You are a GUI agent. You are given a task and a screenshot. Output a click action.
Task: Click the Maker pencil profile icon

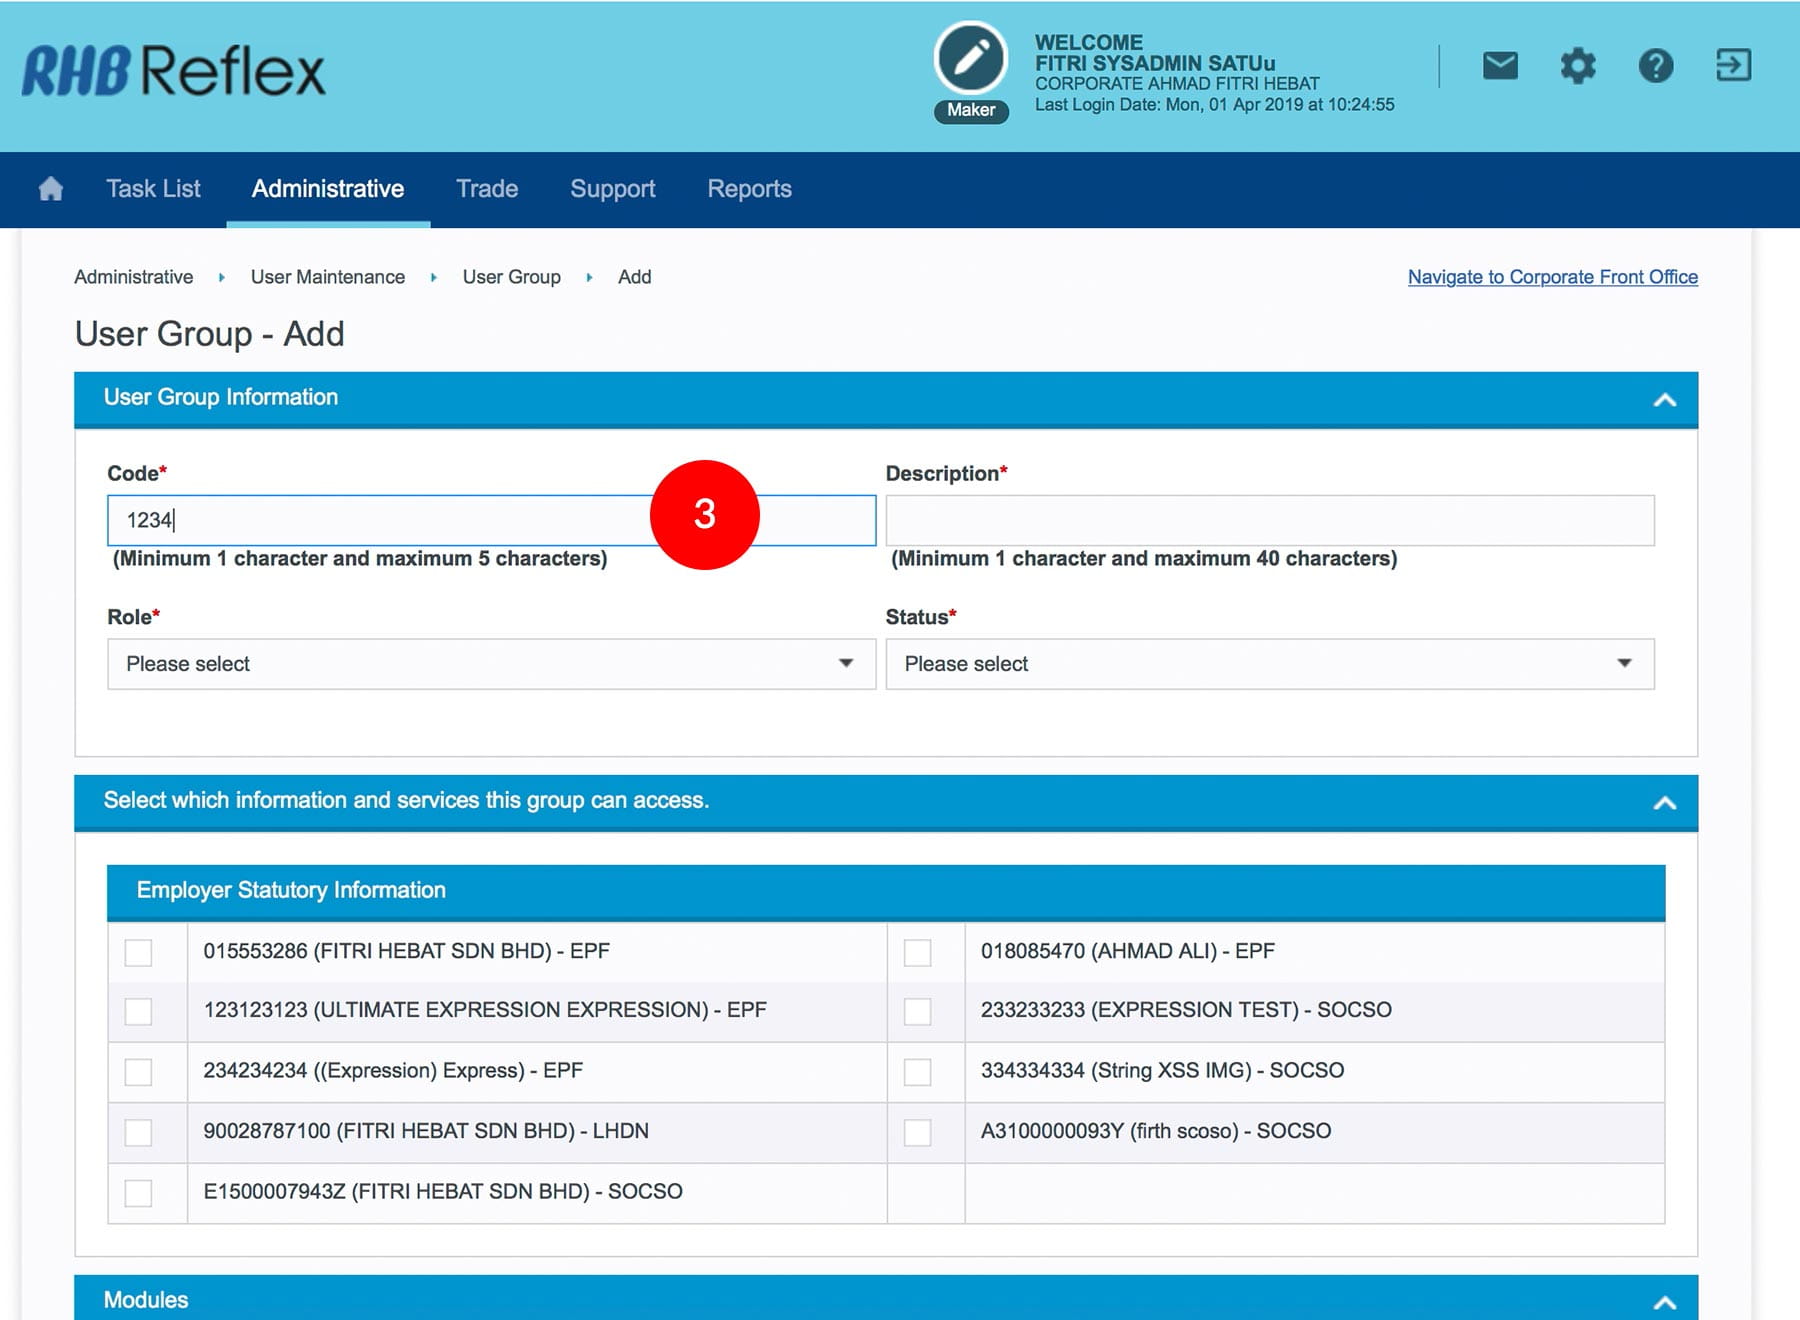tap(970, 58)
